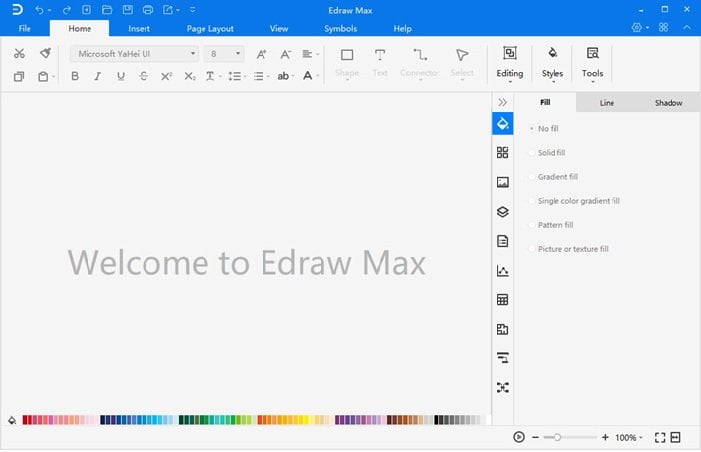Viewport: 701px width, 452px height.
Task: Switch to the Shadow tab
Action: click(x=668, y=103)
